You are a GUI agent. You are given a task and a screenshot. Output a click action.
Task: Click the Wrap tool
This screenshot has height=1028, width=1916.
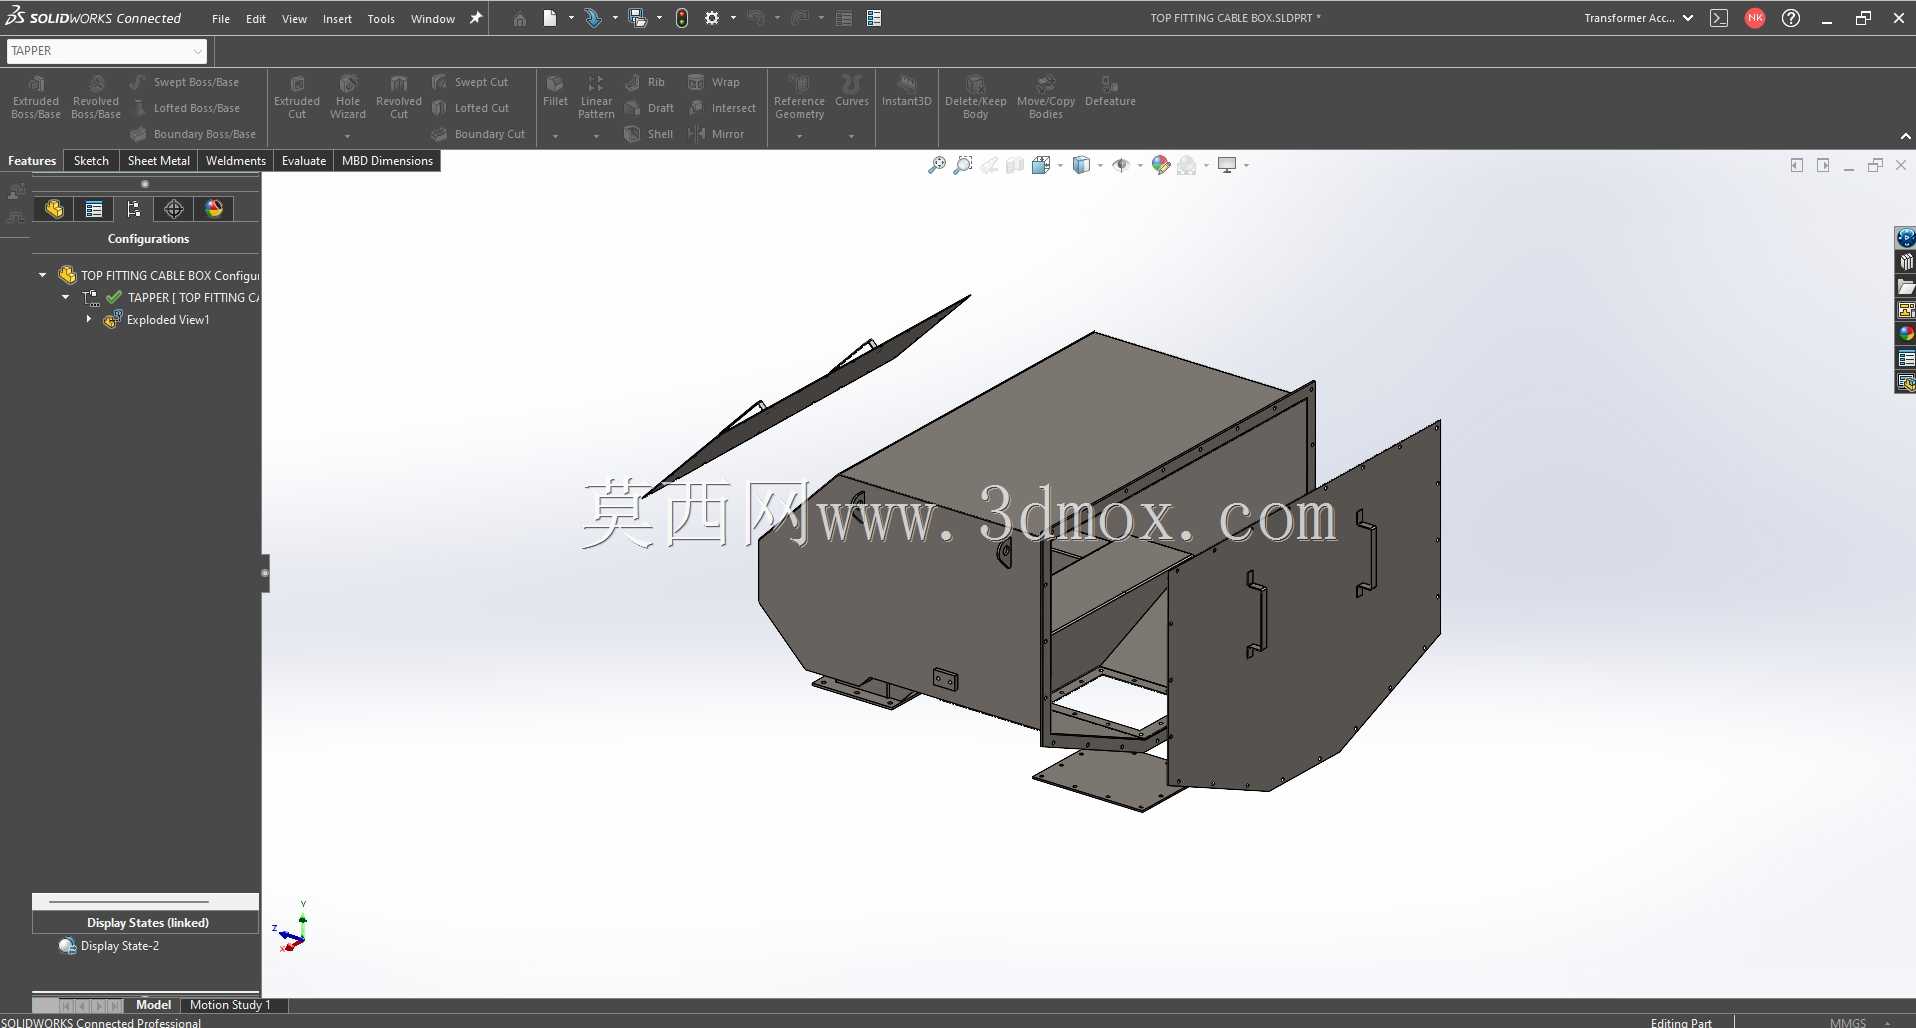coord(714,82)
